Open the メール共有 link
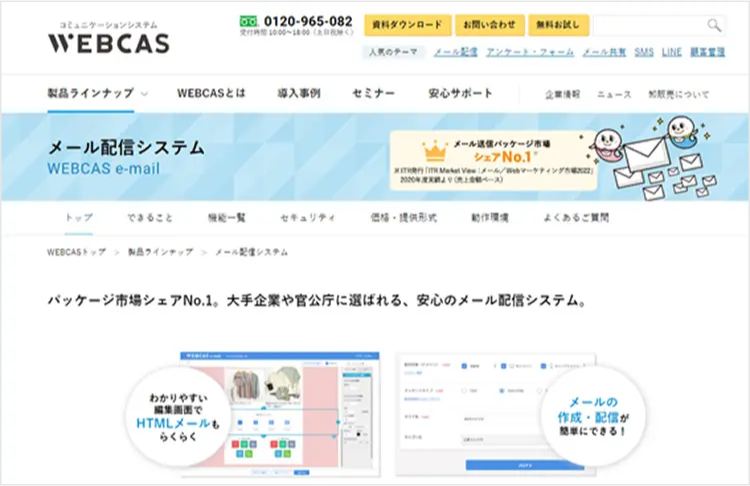Screen dimensions: 750x486 604,52
